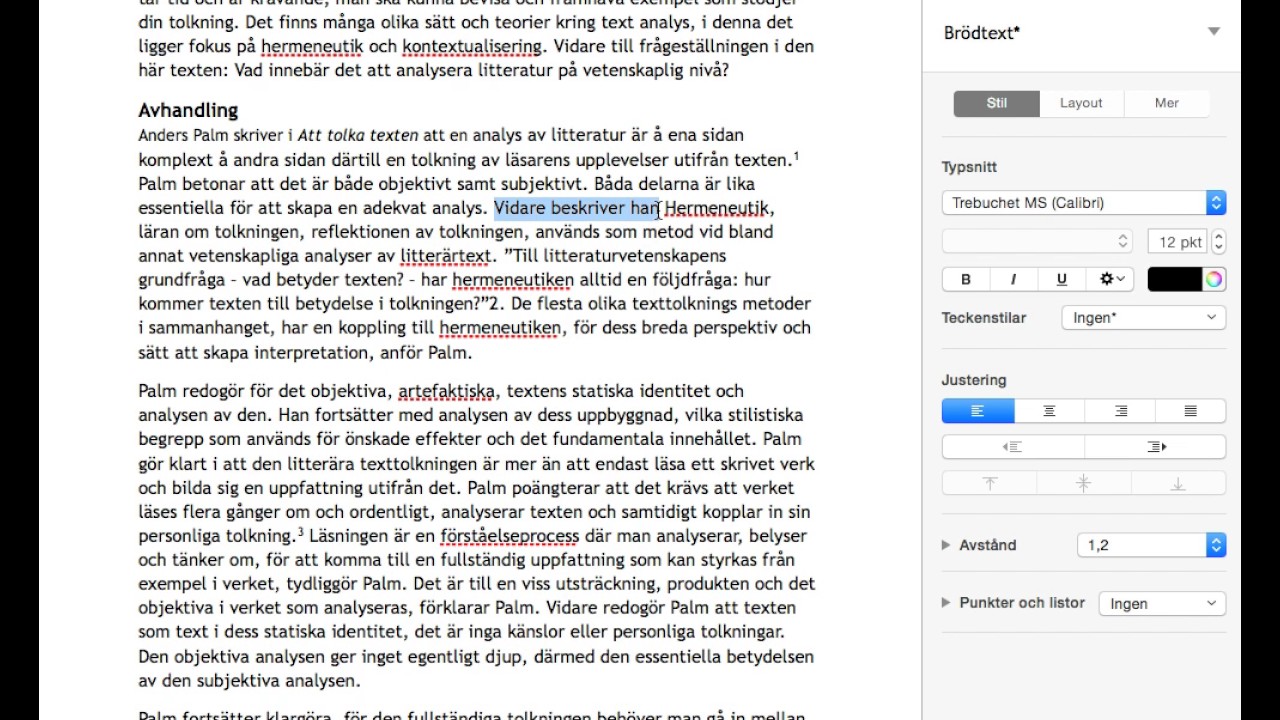Click the Avhandling heading in the document
This screenshot has width=1280, height=720.
click(188, 110)
